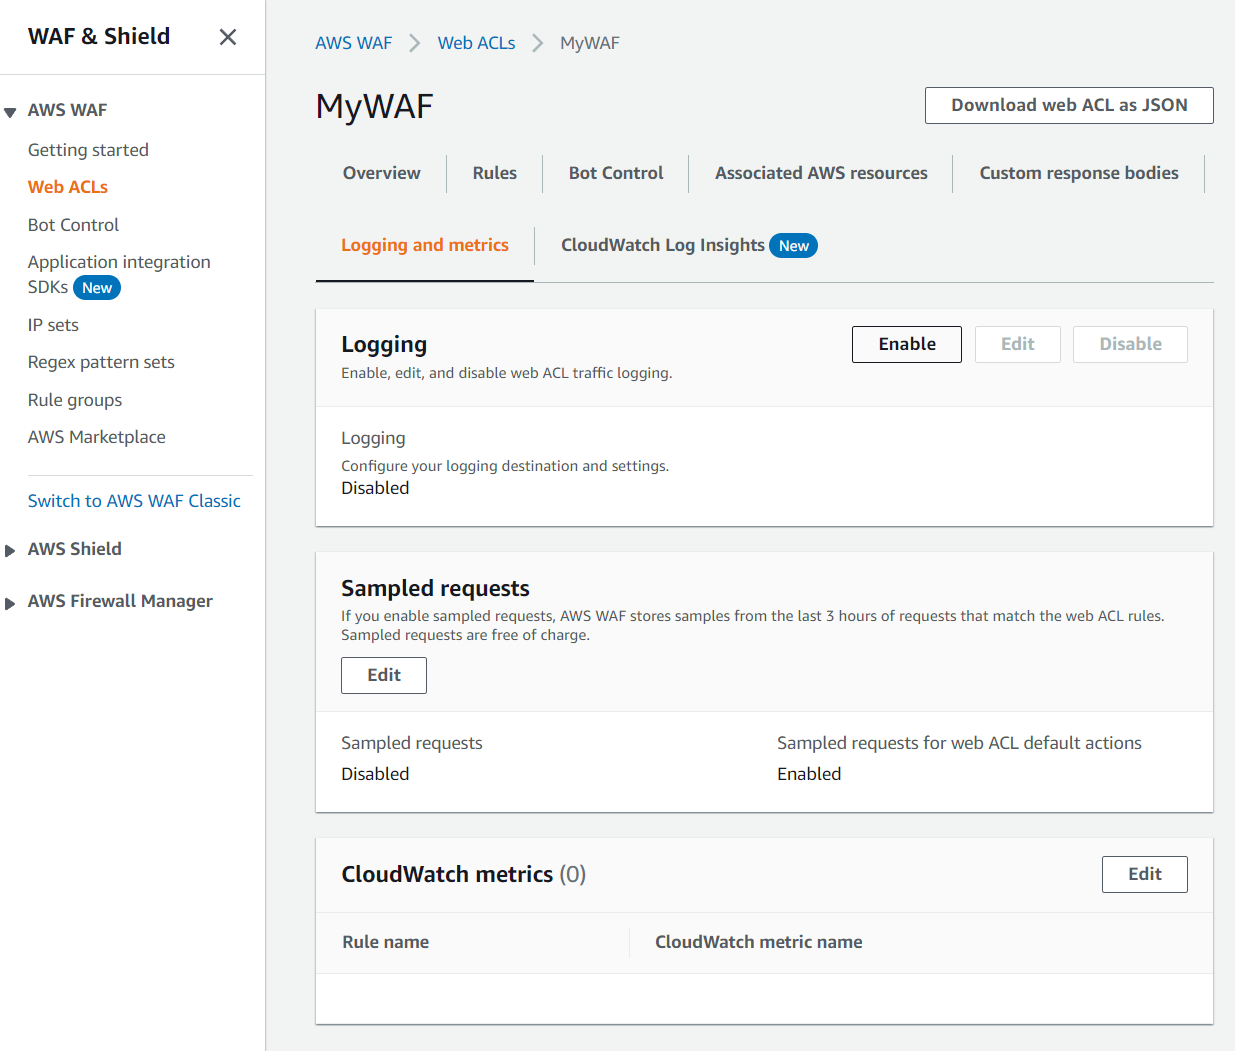
Task: Click the Logging Edit button
Action: pos(1018,344)
